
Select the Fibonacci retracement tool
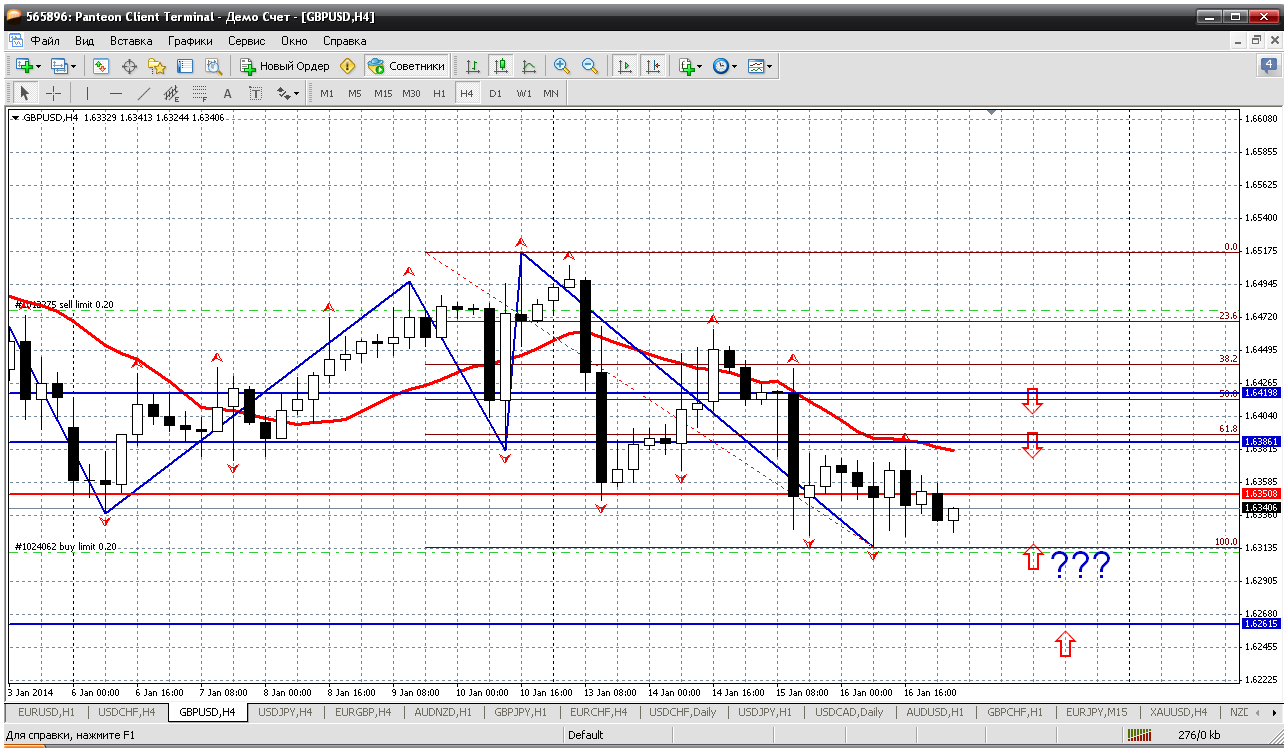(x=200, y=93)
